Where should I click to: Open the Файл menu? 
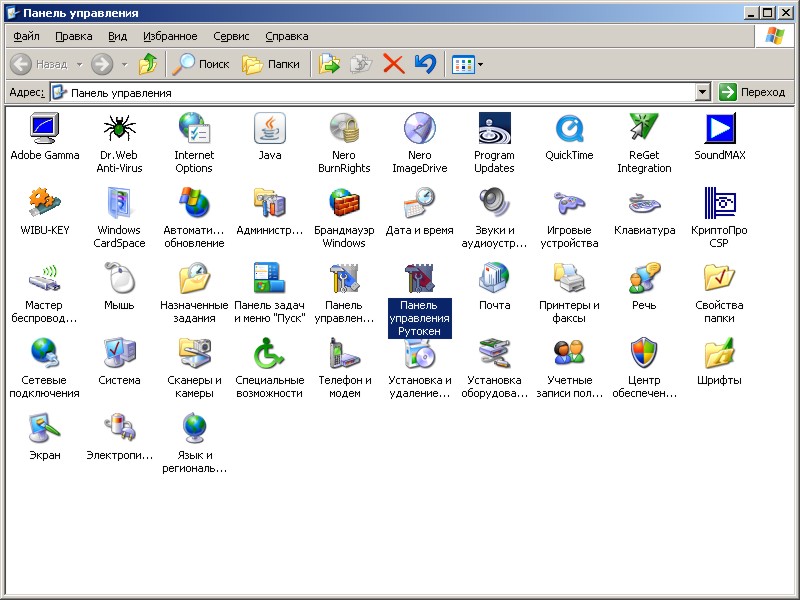27,36
